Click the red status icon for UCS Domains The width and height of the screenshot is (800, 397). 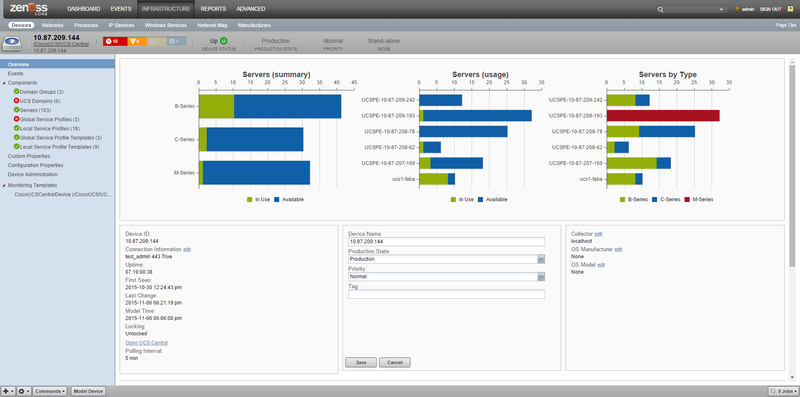16,101
